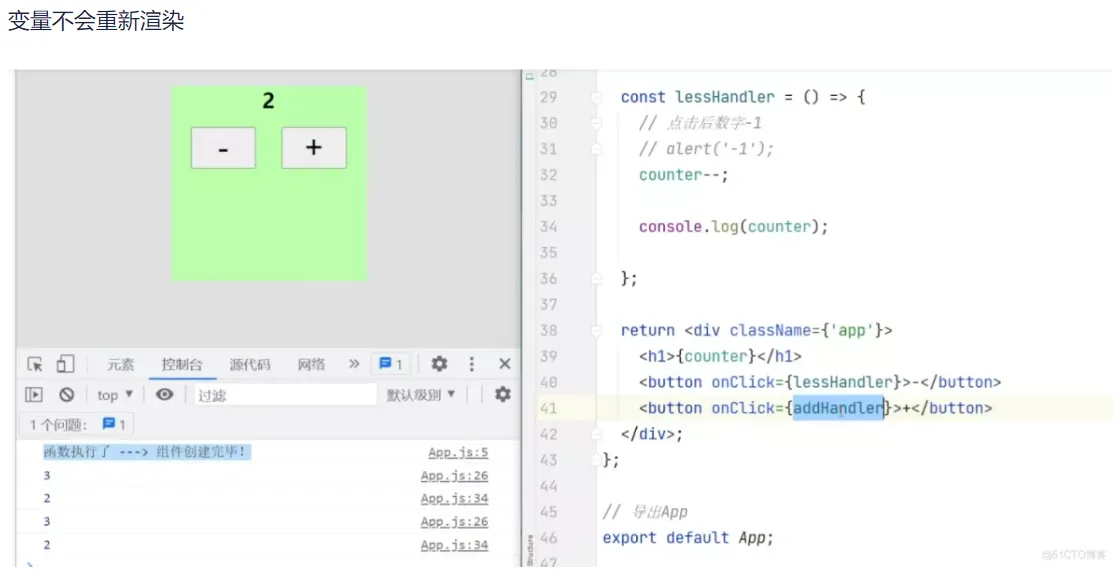The width and height of the screenshot is (1114, 575).
Task: Open DevTools settings gear beside the tabs
Action: pyautogui.click(x=440, y=364)
